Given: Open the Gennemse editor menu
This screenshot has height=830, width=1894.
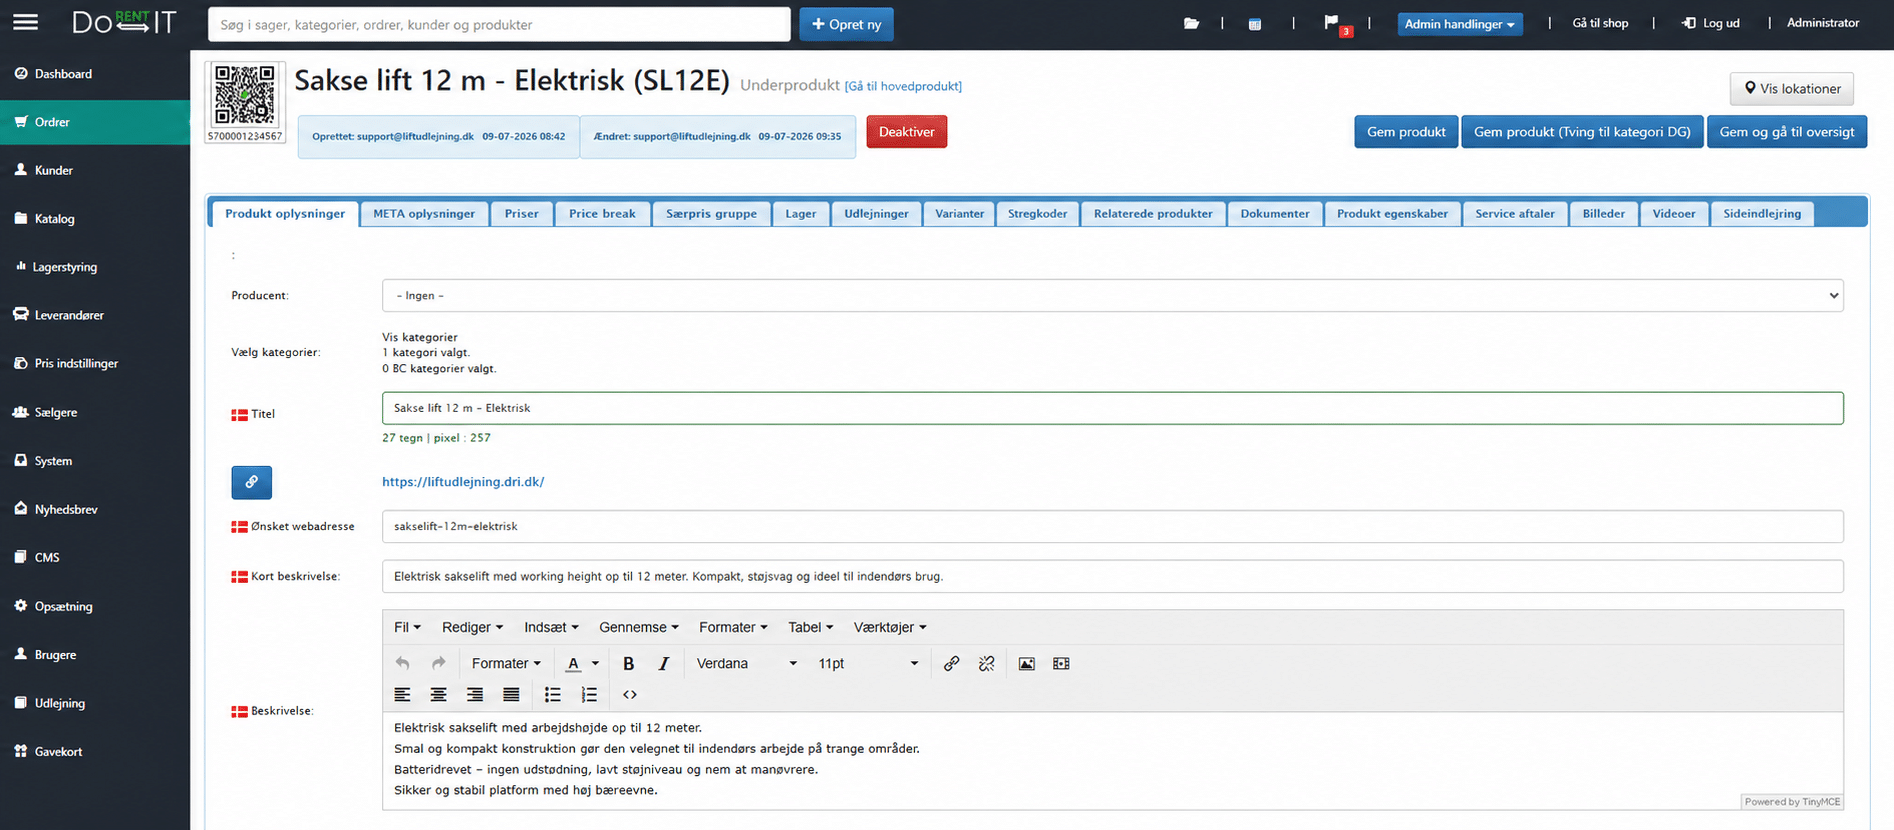Looking at the screenshot, I should click(x=639, y=627).
